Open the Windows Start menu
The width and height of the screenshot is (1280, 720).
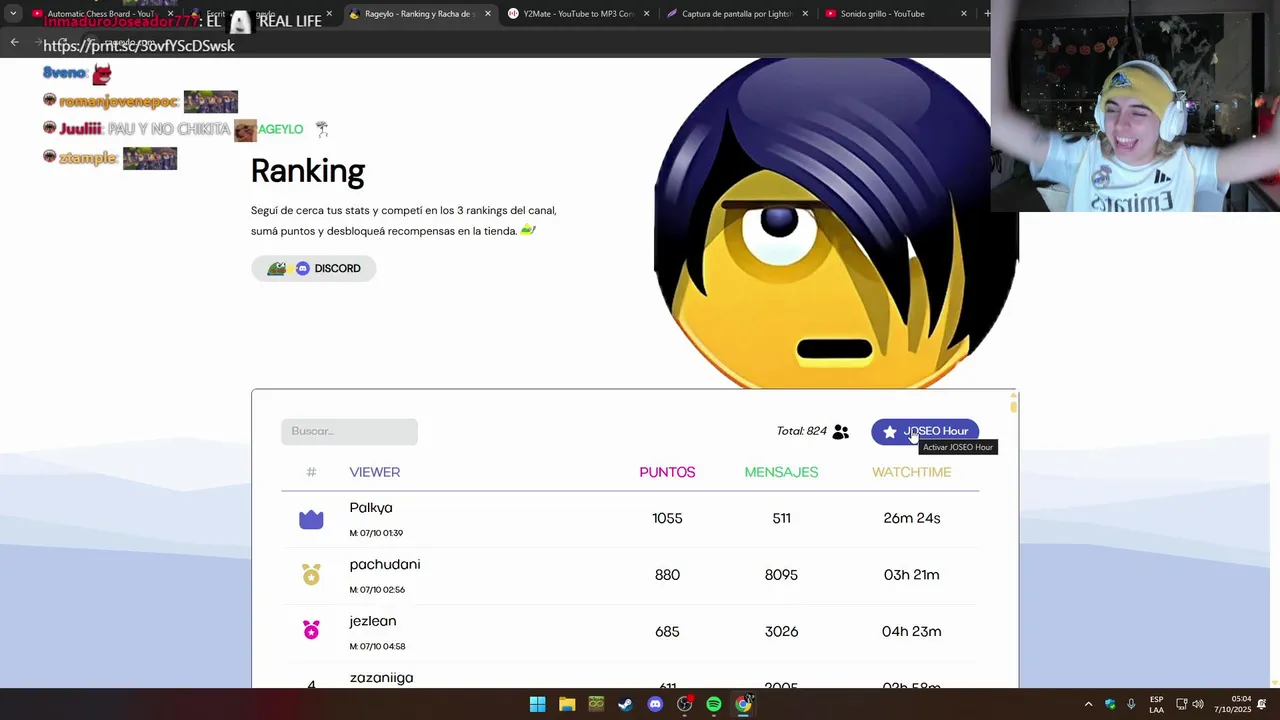(537, 704)
